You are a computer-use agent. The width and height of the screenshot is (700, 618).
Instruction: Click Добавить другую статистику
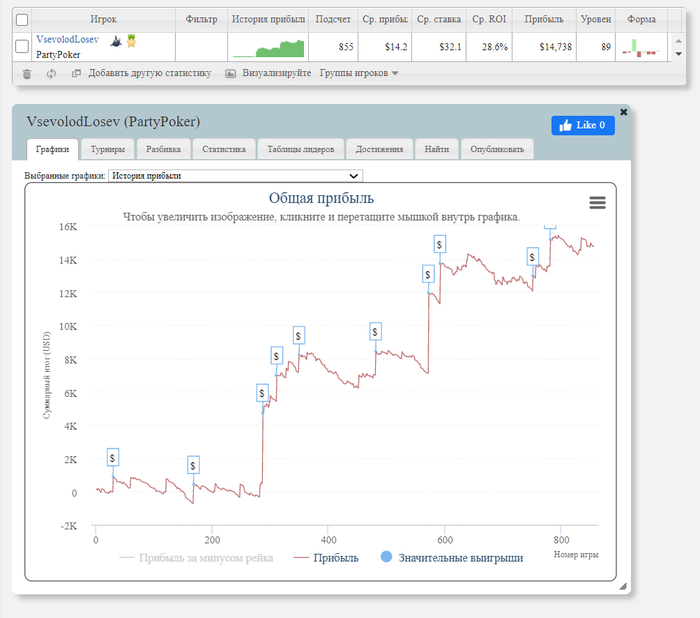(x=150, y=73)
